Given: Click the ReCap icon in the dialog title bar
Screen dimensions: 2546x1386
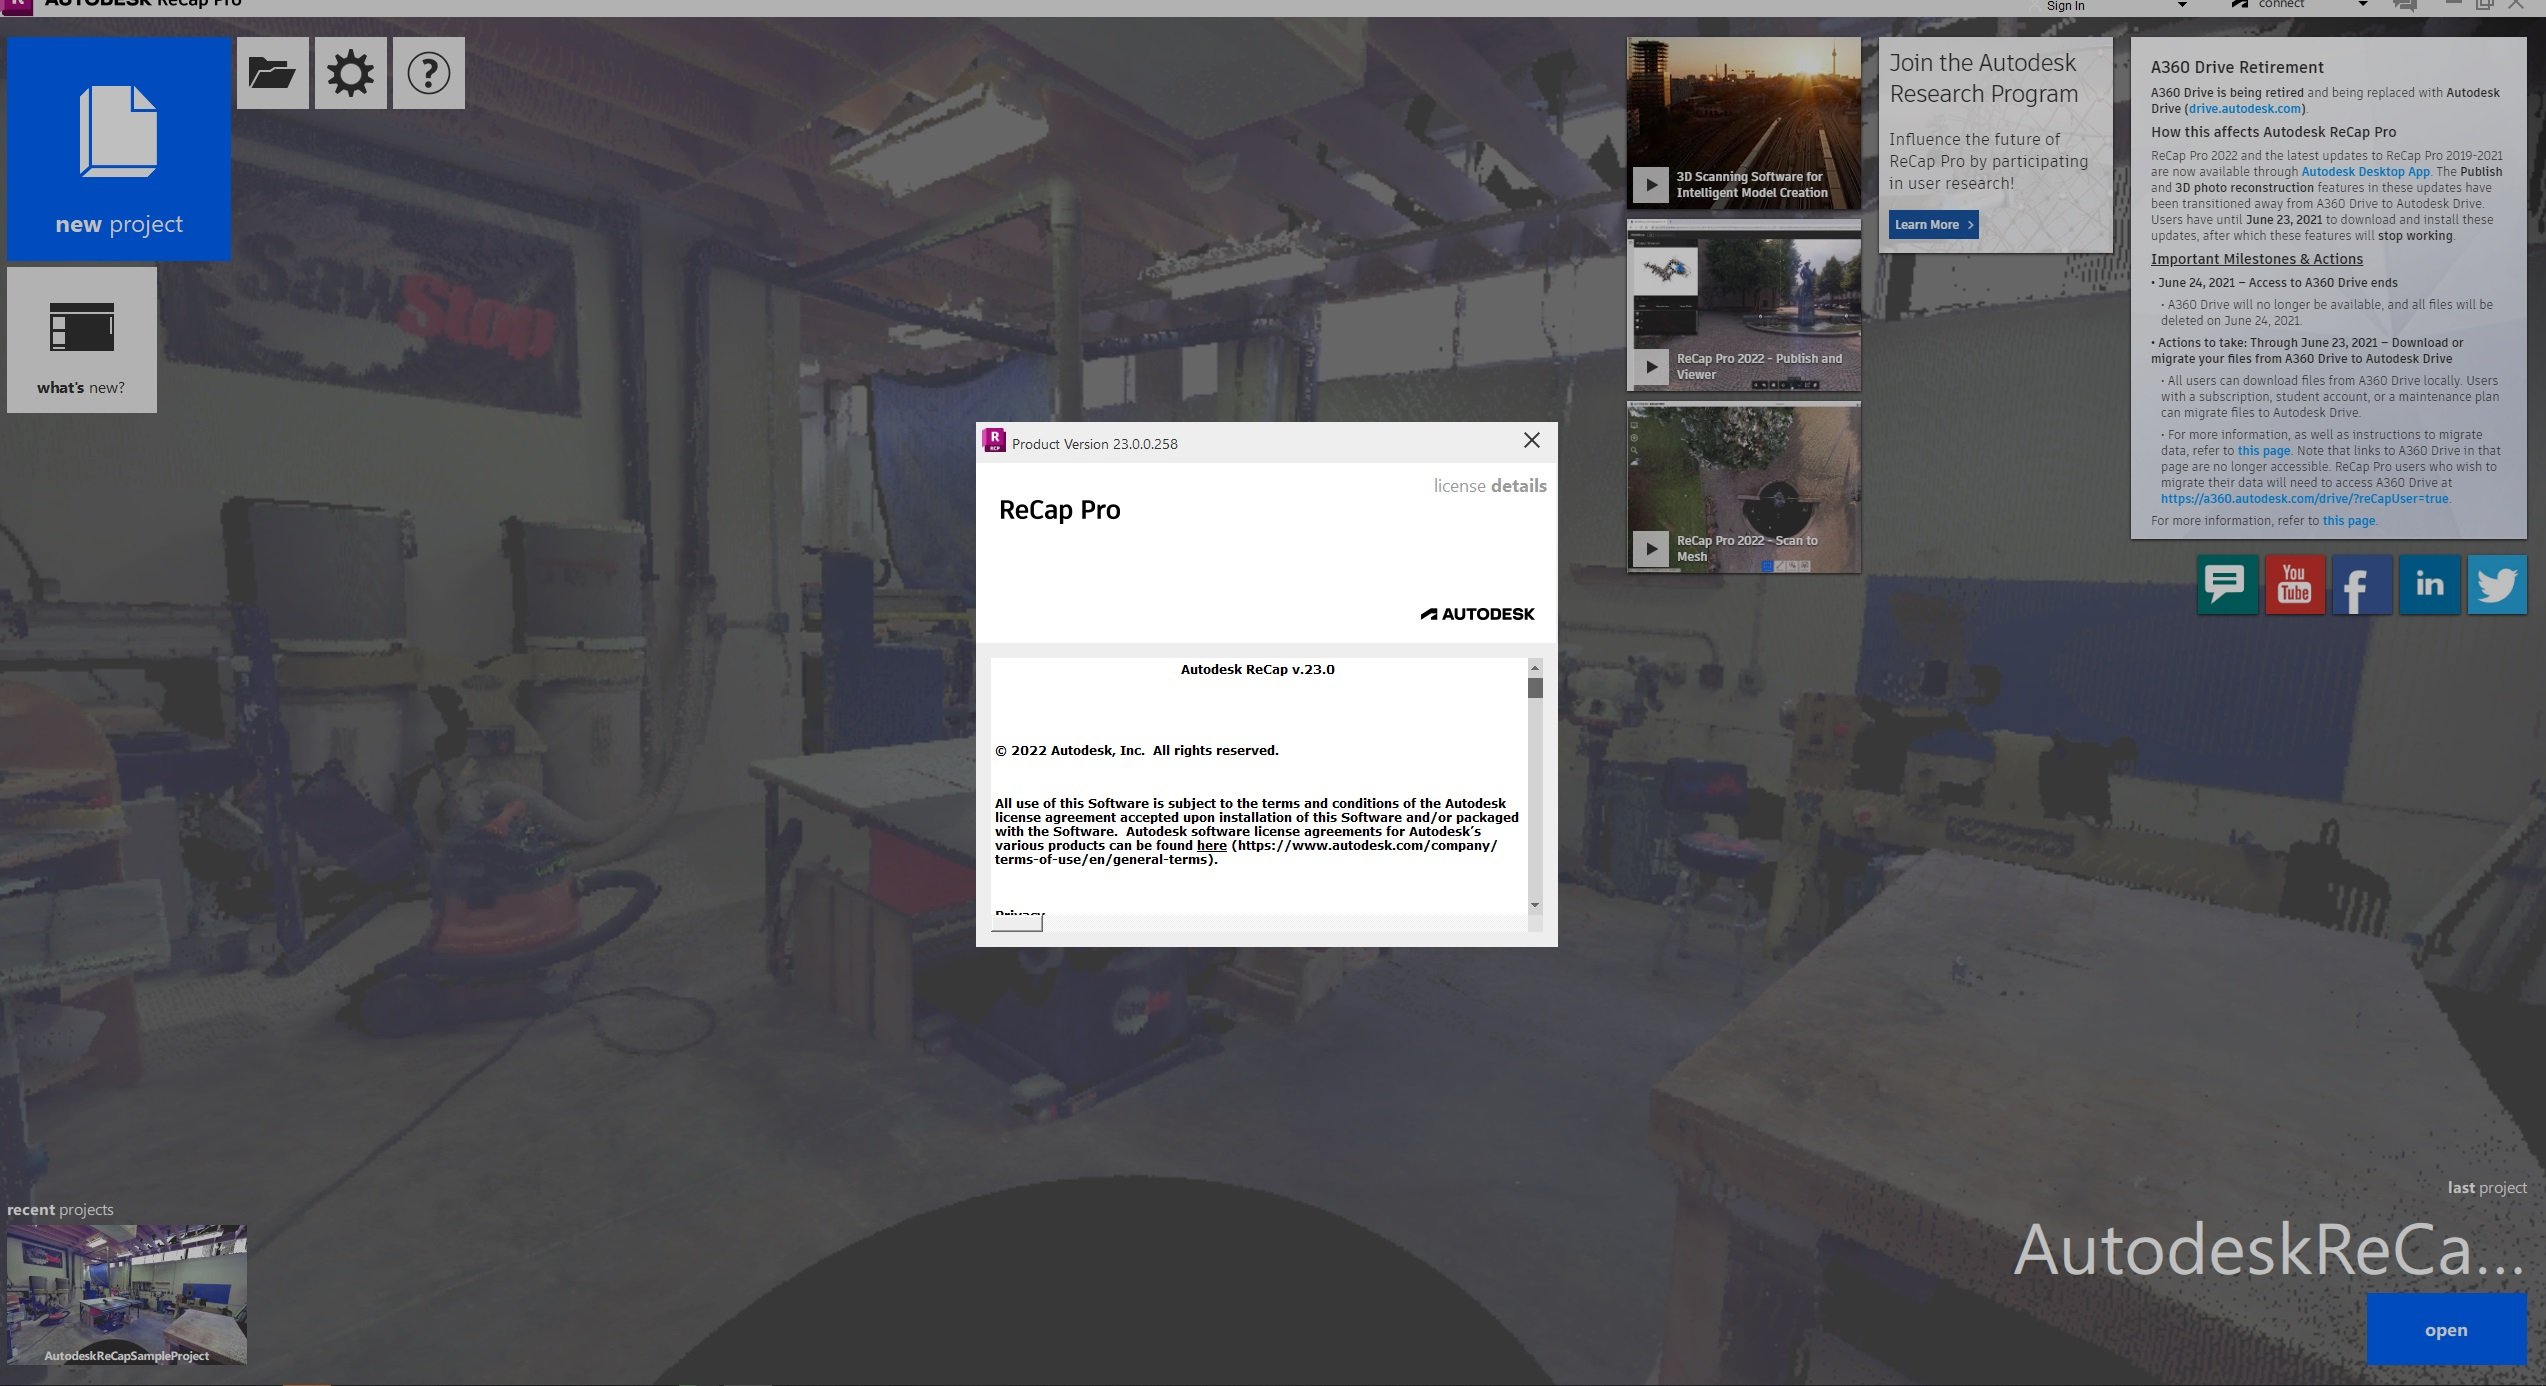Looking at the screenshot, I should pos(994,440).
